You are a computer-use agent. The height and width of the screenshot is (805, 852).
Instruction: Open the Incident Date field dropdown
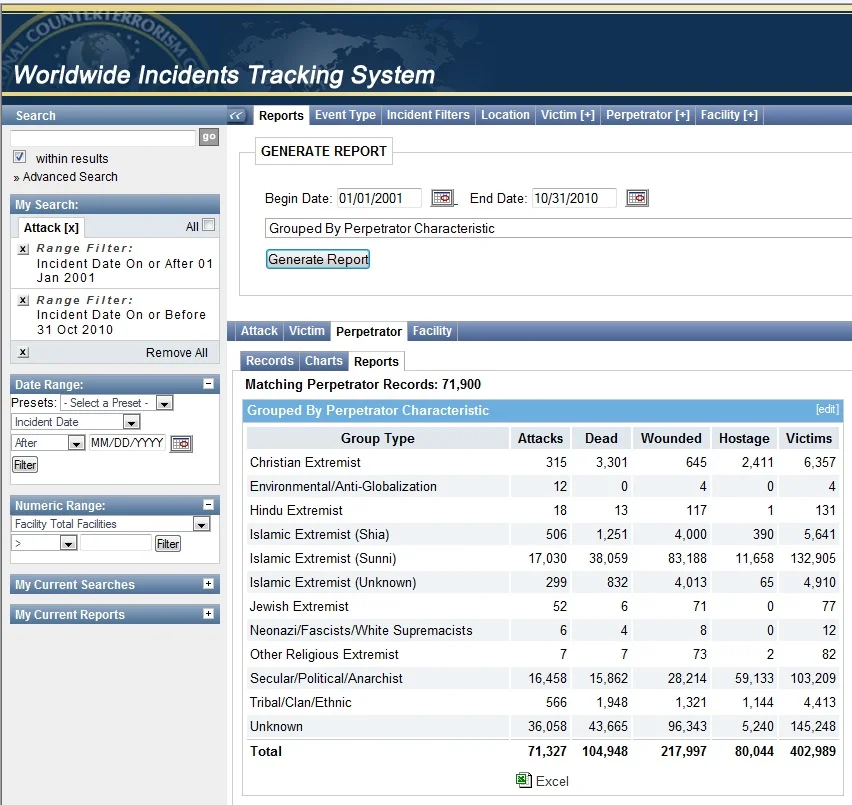click(131, 423)
